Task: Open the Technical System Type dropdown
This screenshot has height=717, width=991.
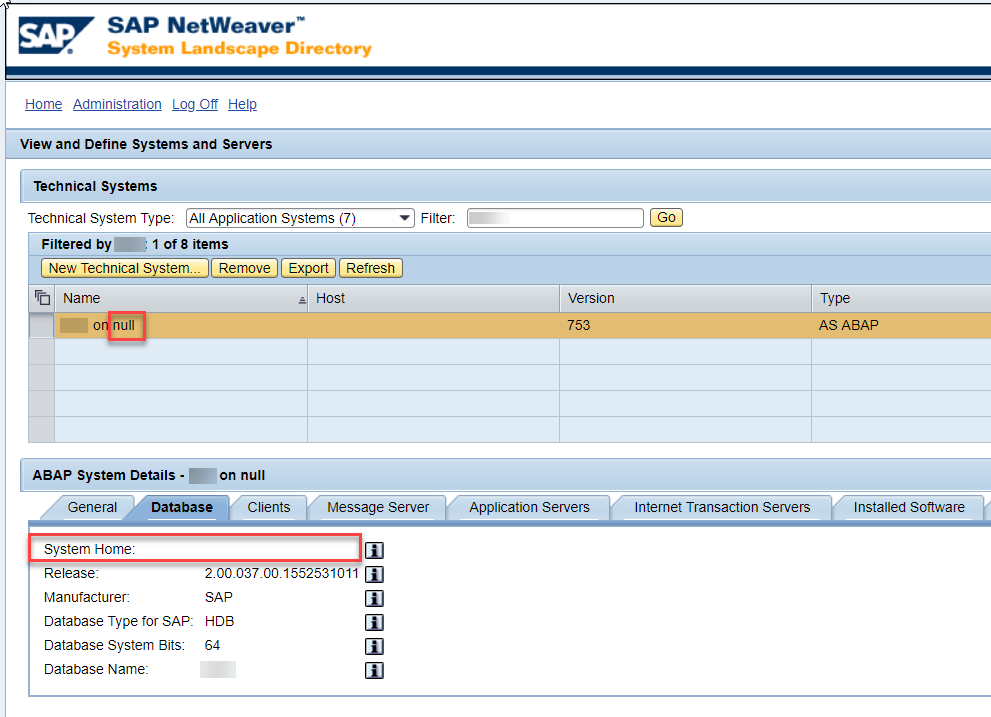Action: [x=300, y=218]
